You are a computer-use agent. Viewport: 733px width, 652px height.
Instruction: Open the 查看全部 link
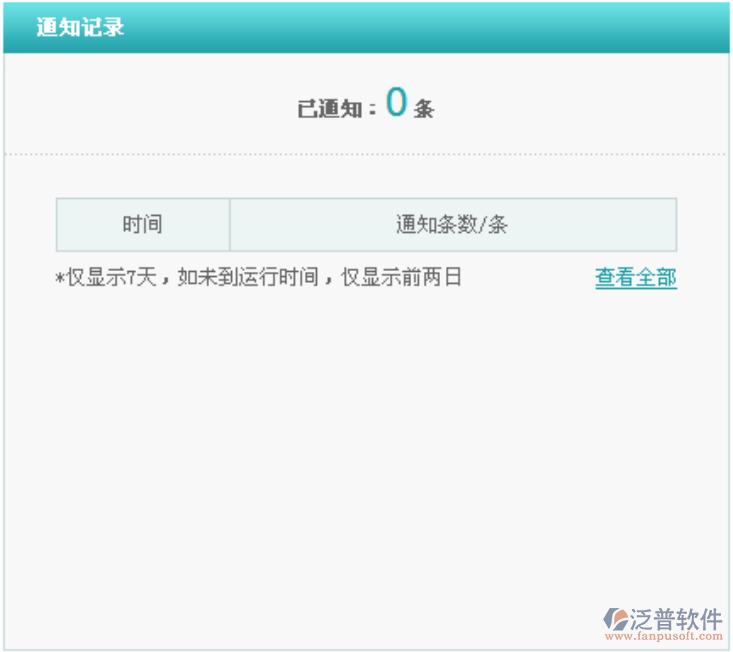636,277
